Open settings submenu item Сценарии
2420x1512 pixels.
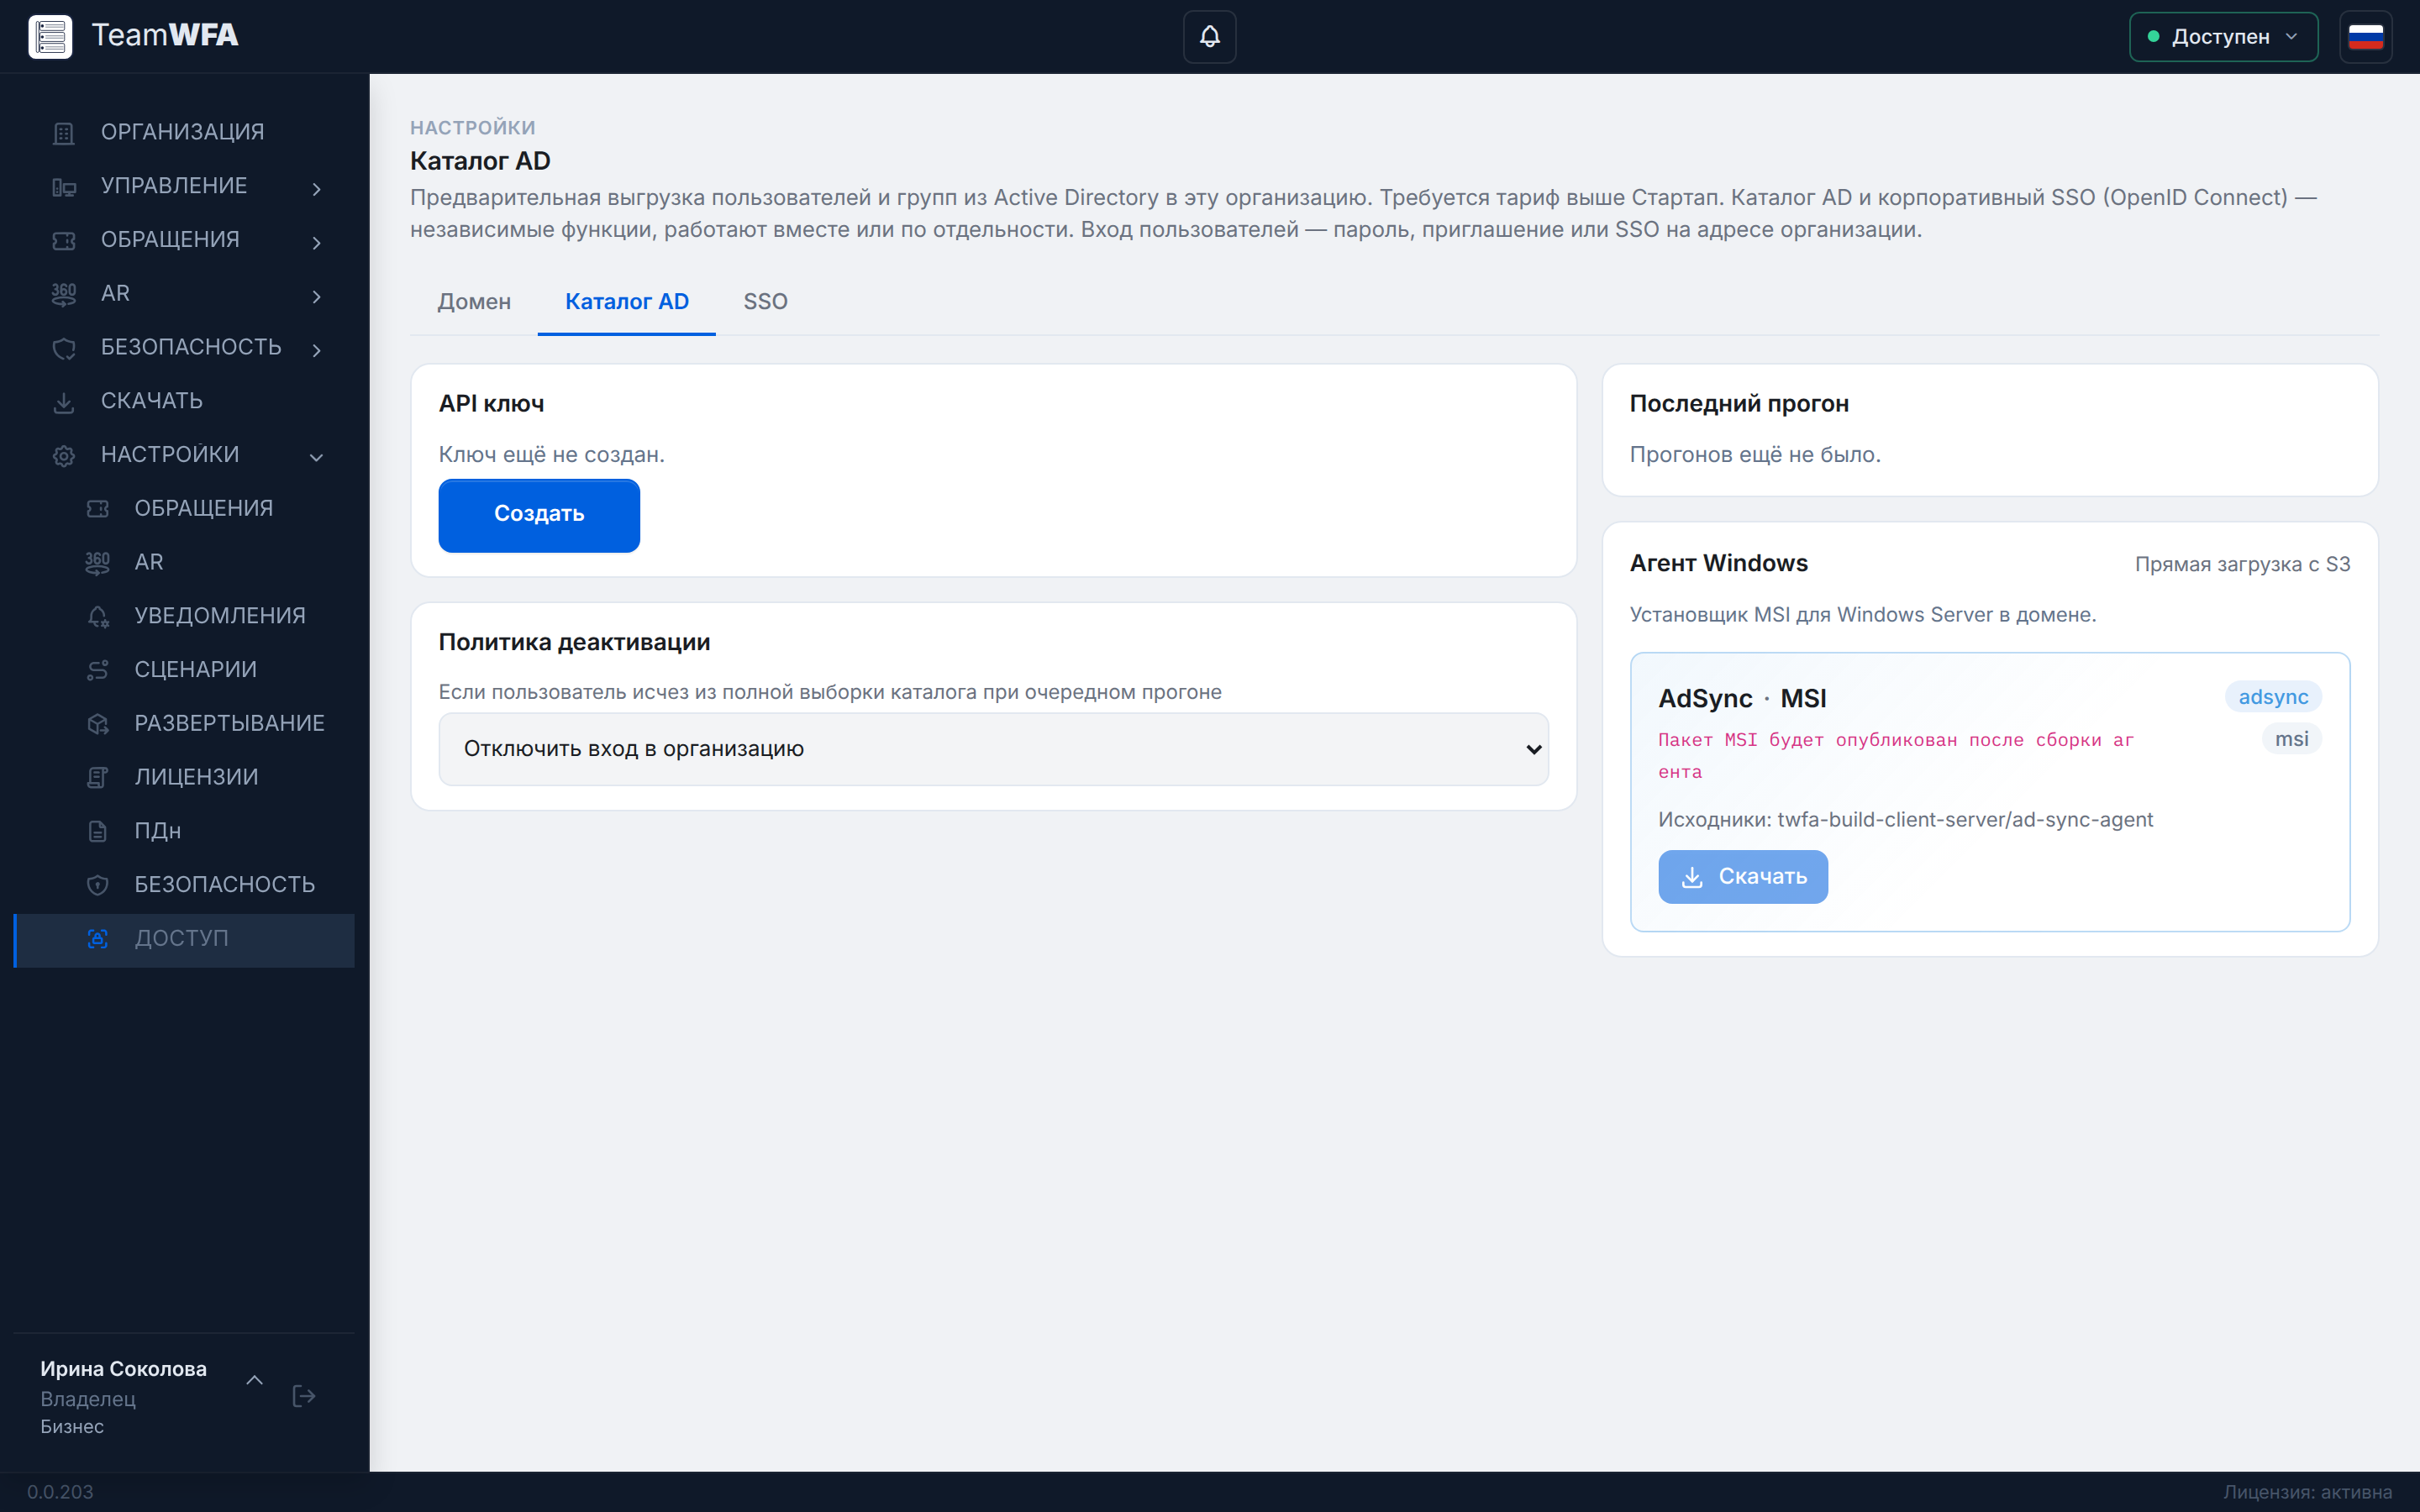pos(184,670)
